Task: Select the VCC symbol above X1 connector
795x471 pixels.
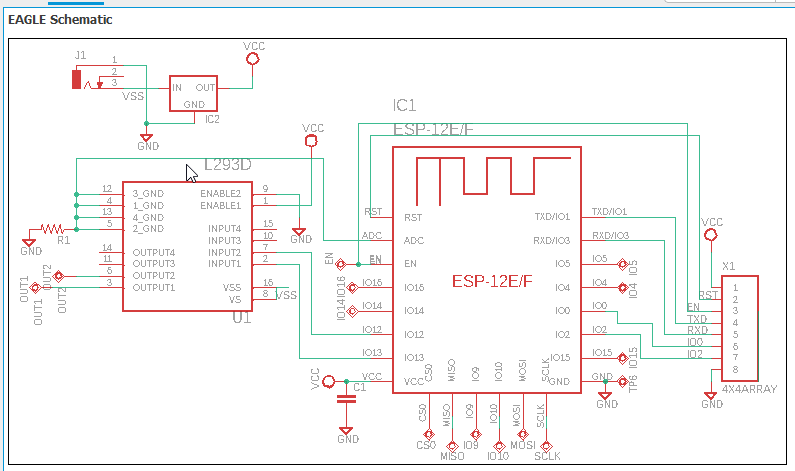Action: click(711, 234)
